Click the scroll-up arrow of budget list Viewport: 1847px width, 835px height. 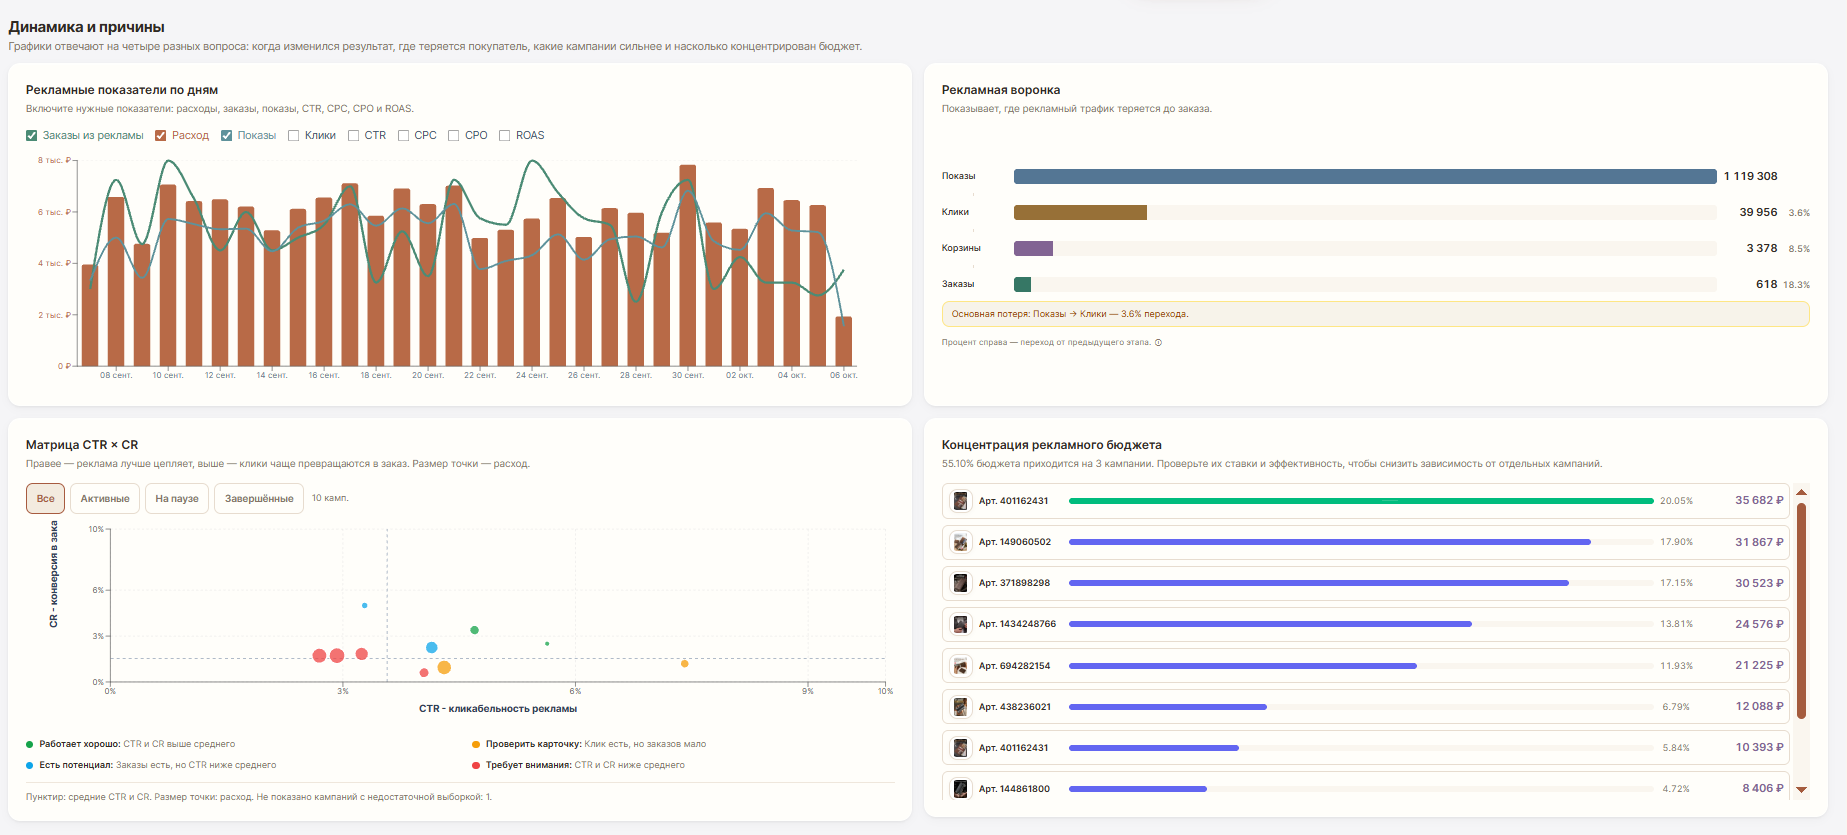[1802, 492]
